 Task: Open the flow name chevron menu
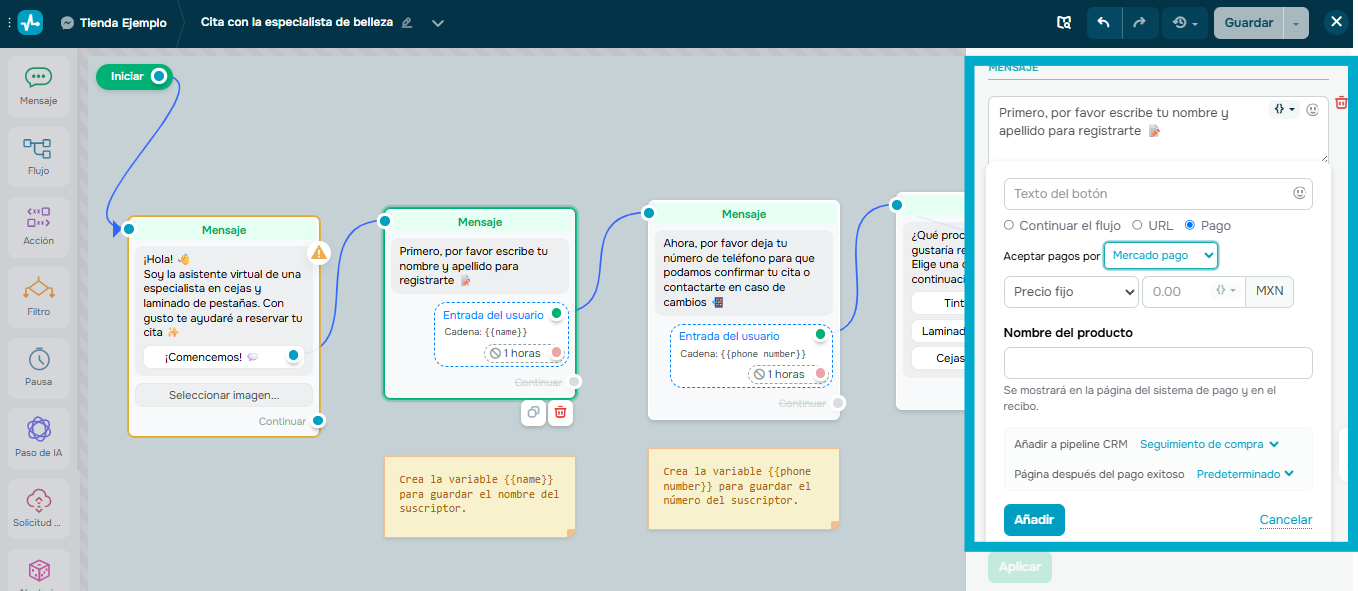[437, 22]
